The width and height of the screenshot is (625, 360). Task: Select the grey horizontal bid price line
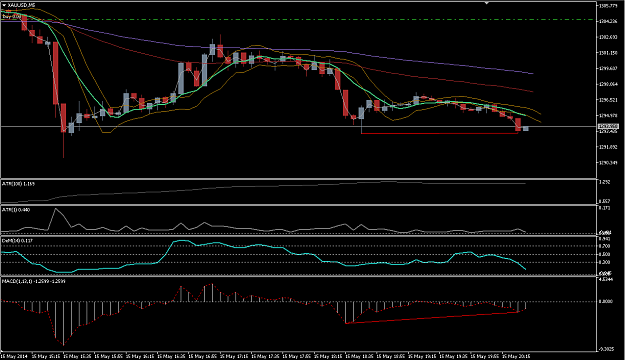click(298, 127)
